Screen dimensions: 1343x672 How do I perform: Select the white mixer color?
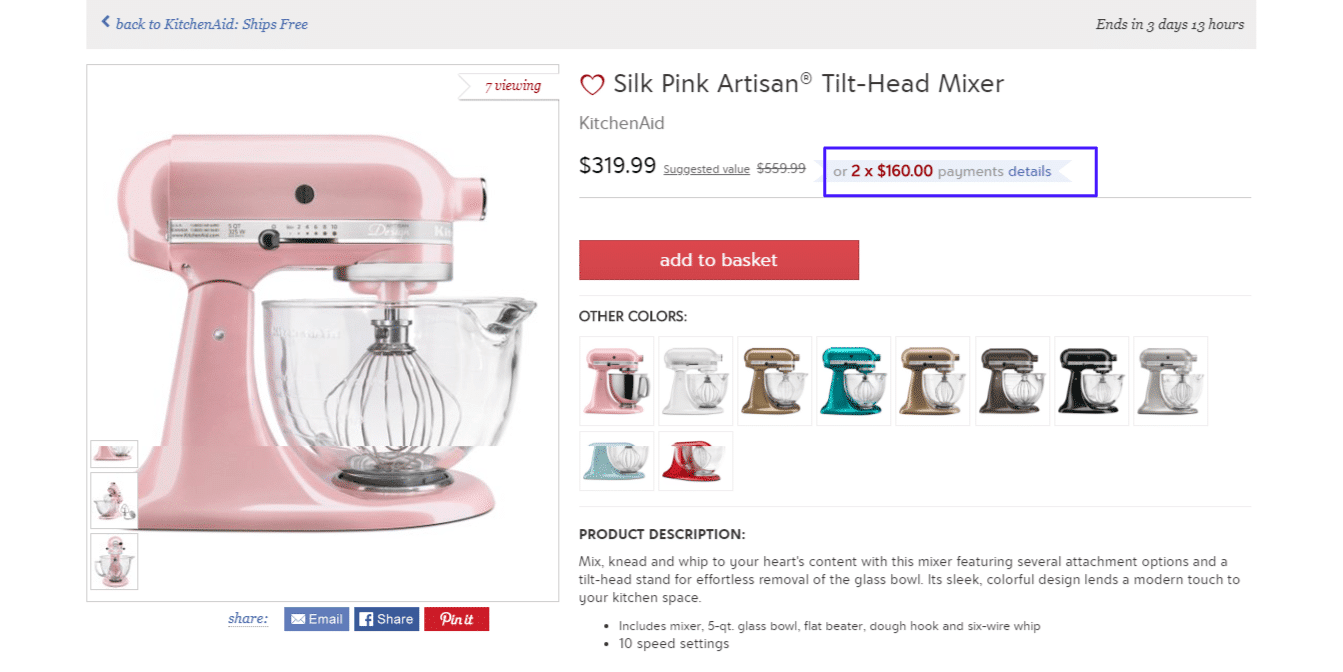point(695,380)
